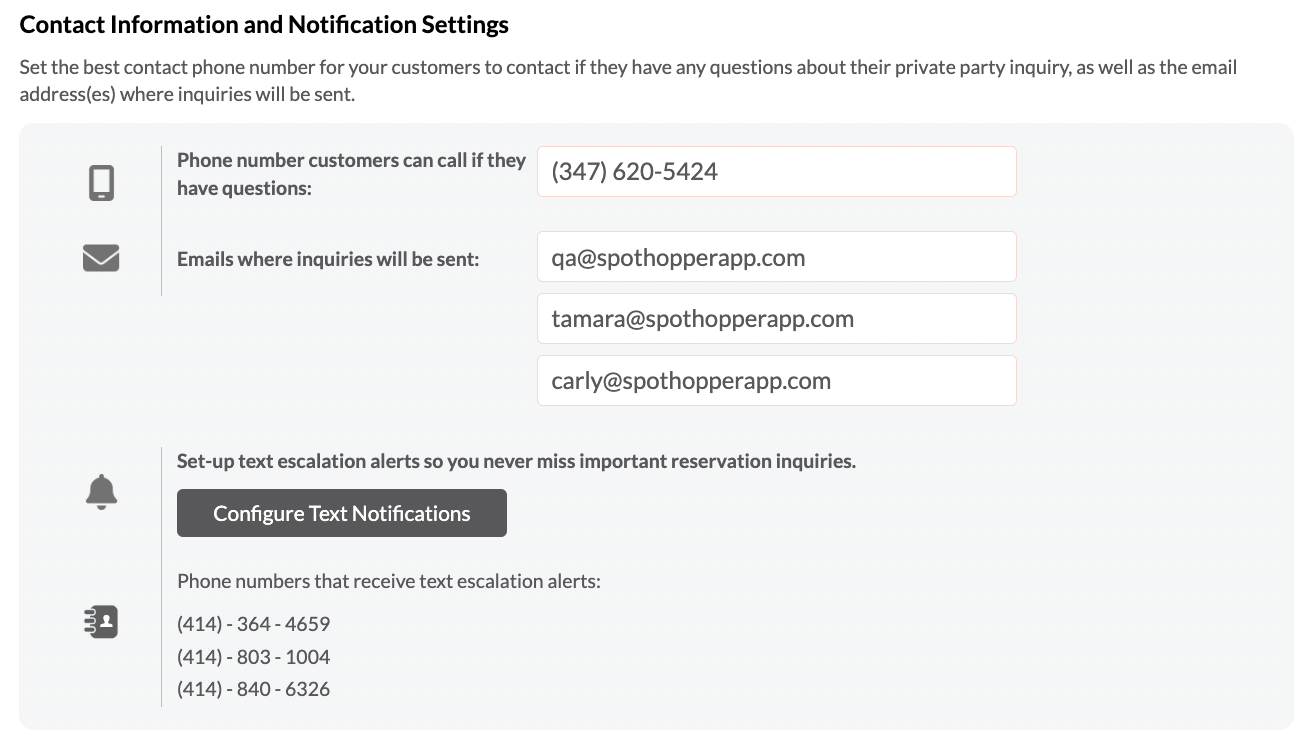Click the envelope email icon

tap(101, 258)
